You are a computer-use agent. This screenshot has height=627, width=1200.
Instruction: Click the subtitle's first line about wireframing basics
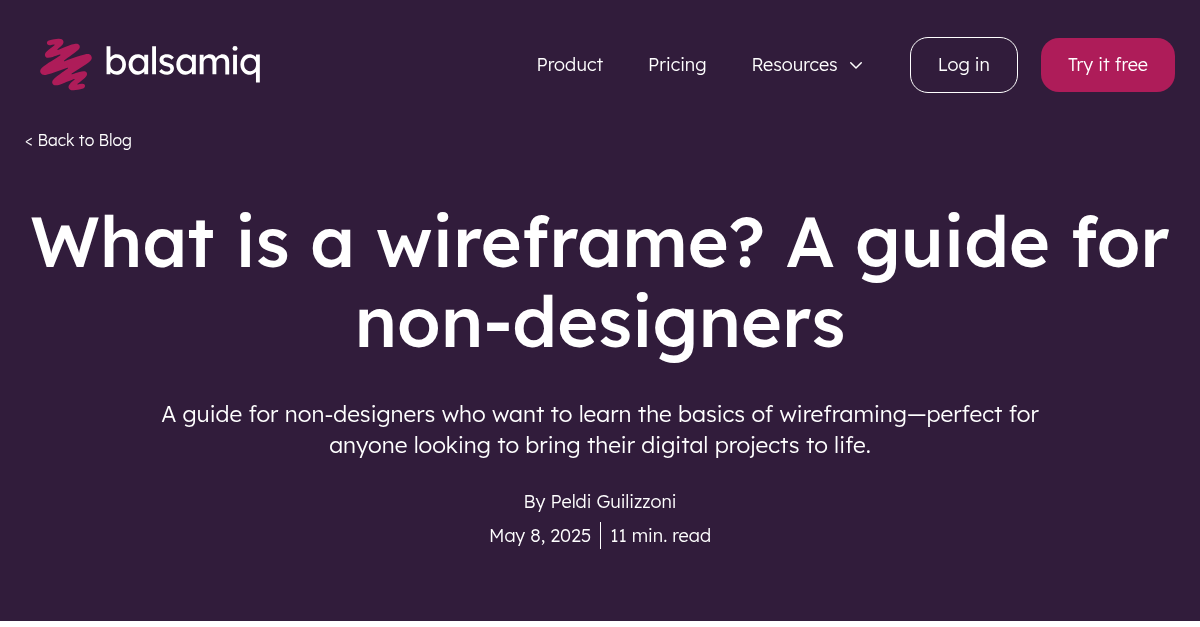click(600, 414)
